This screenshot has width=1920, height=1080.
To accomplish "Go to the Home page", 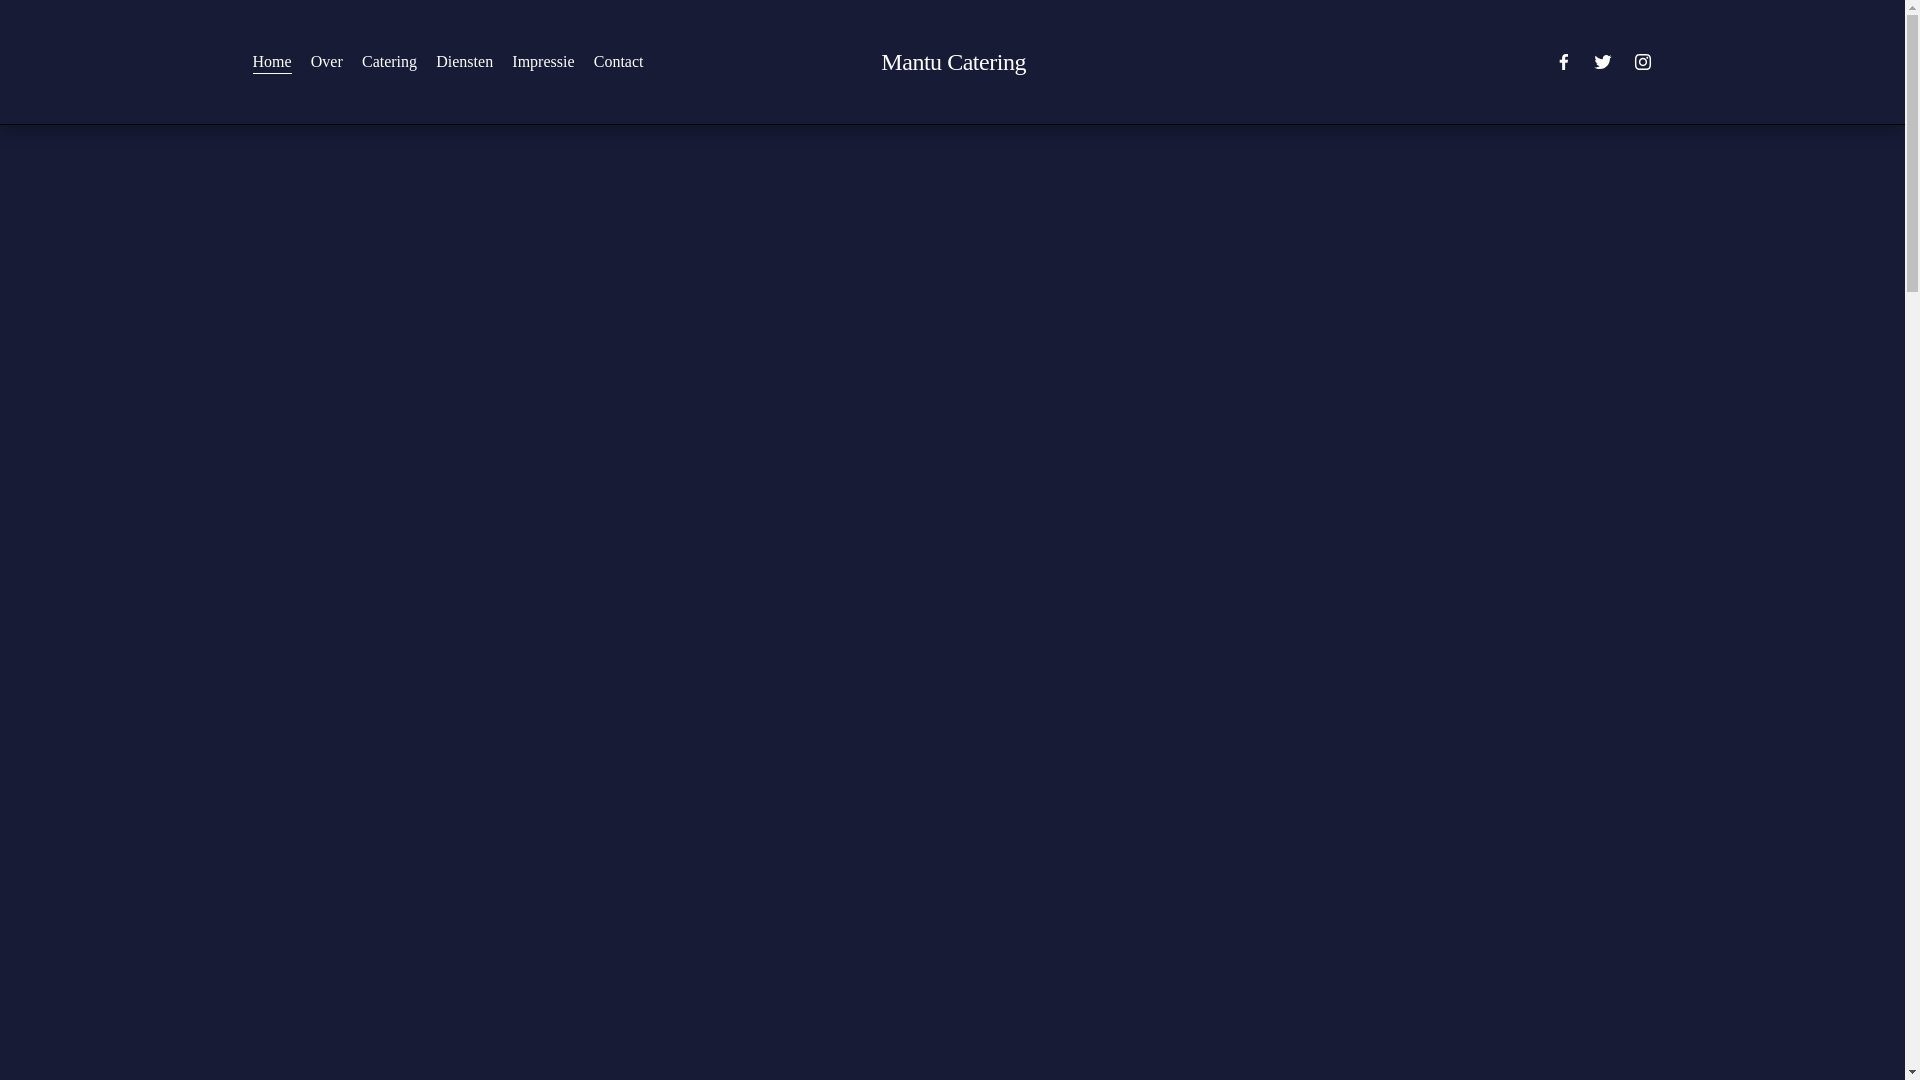I will click(x=272, y=62).
